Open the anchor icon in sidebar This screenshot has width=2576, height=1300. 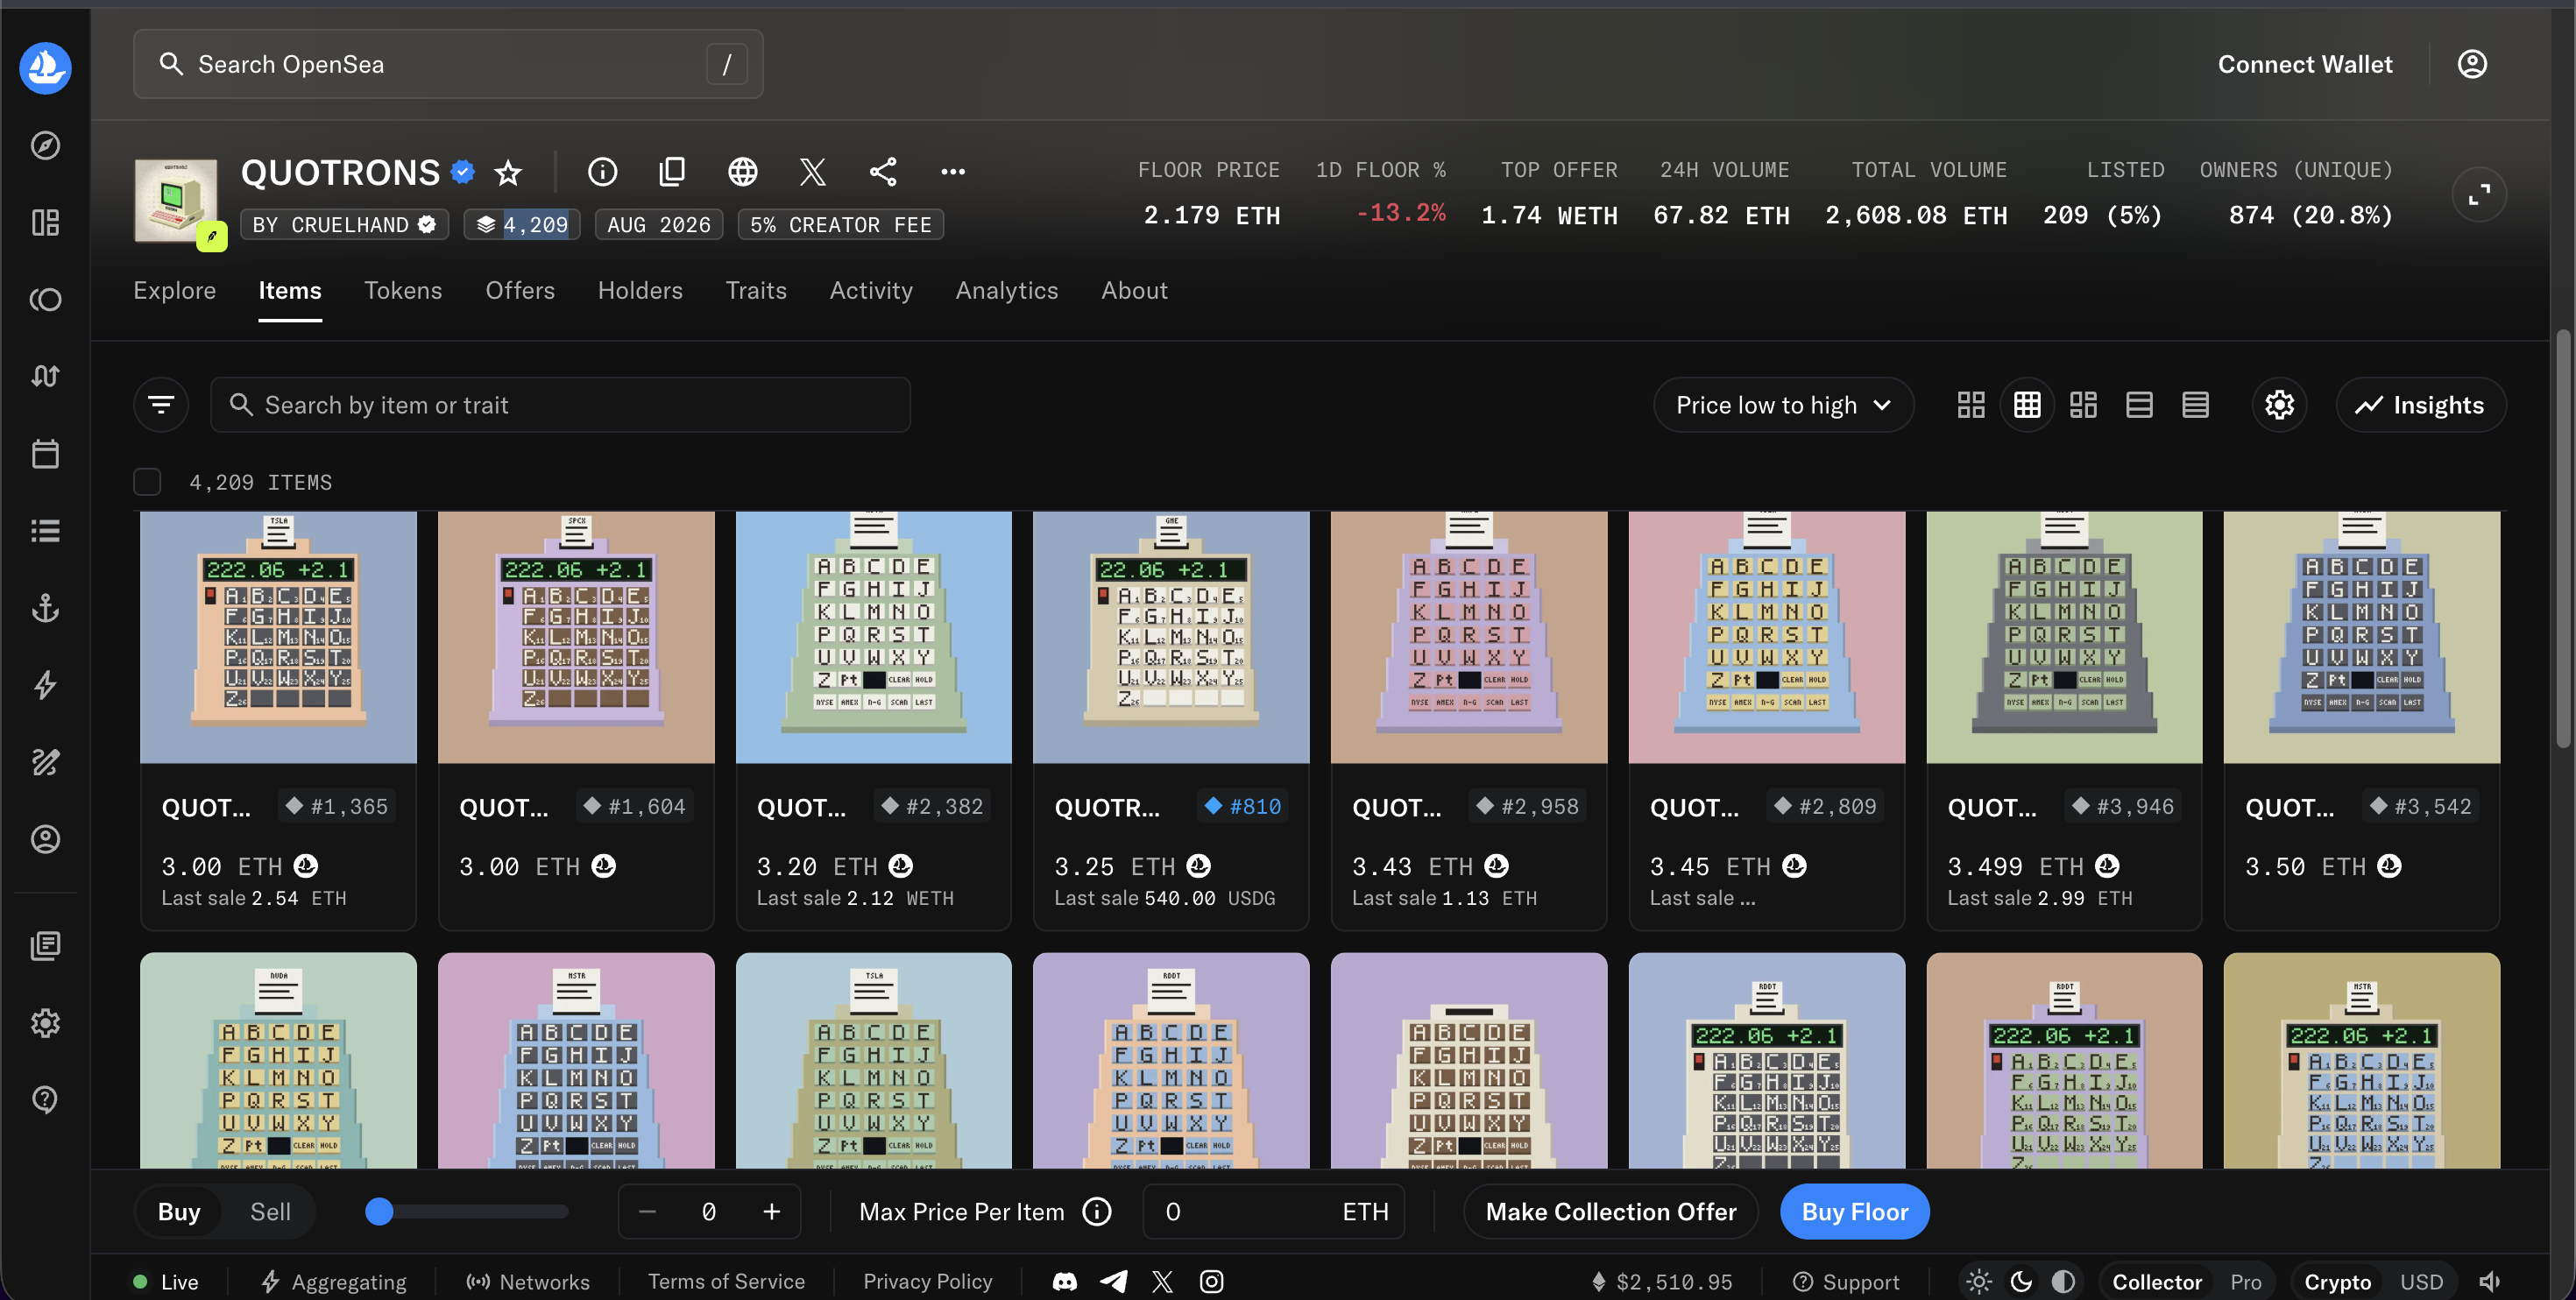pyautogui.click(x=45, y=608)
